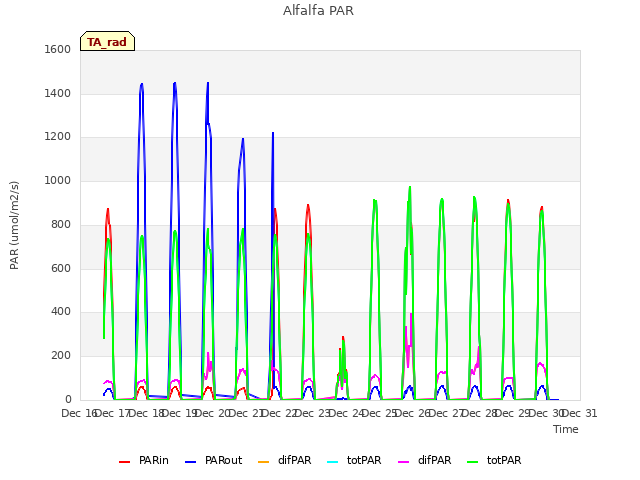
Task: Click the 1000 y-axis tick label
Action: pyautogui.click(x=58, y=180)
